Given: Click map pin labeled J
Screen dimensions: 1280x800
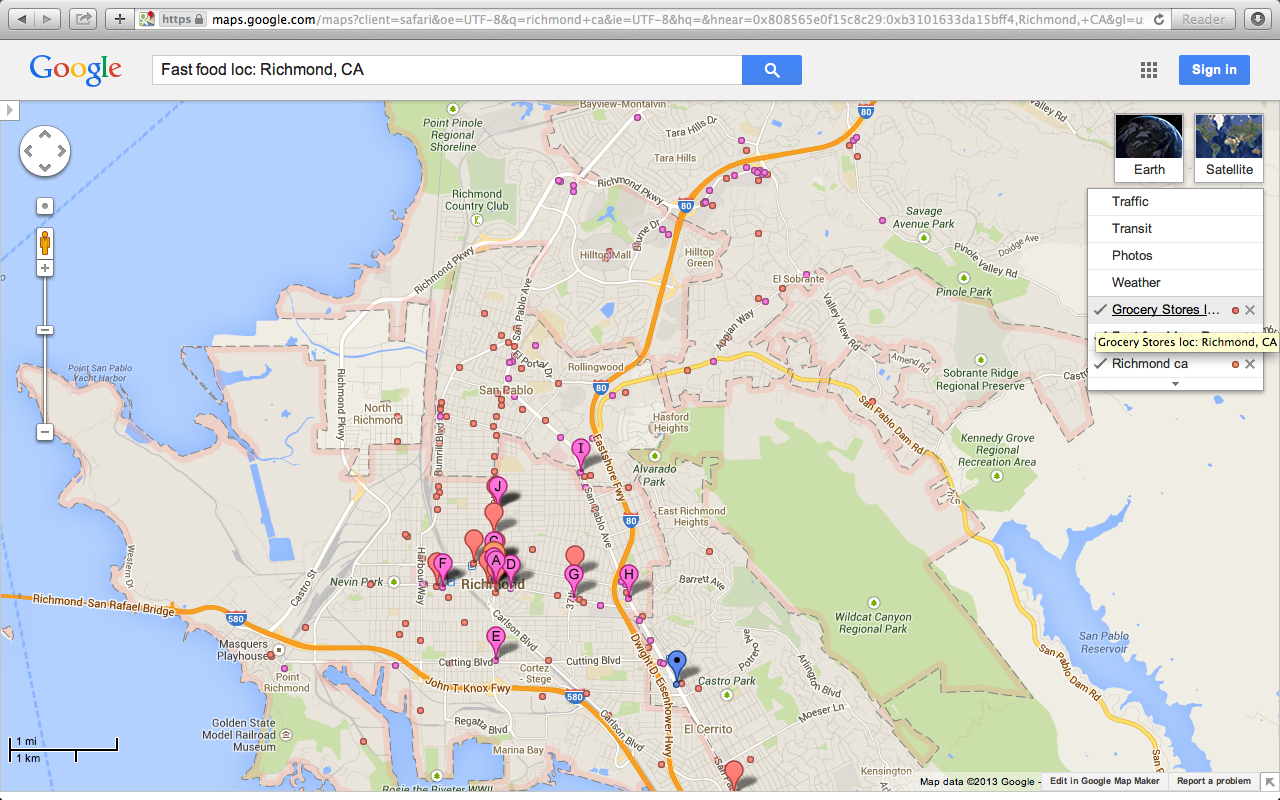Looking at the screenshot, I should [496, 490].
